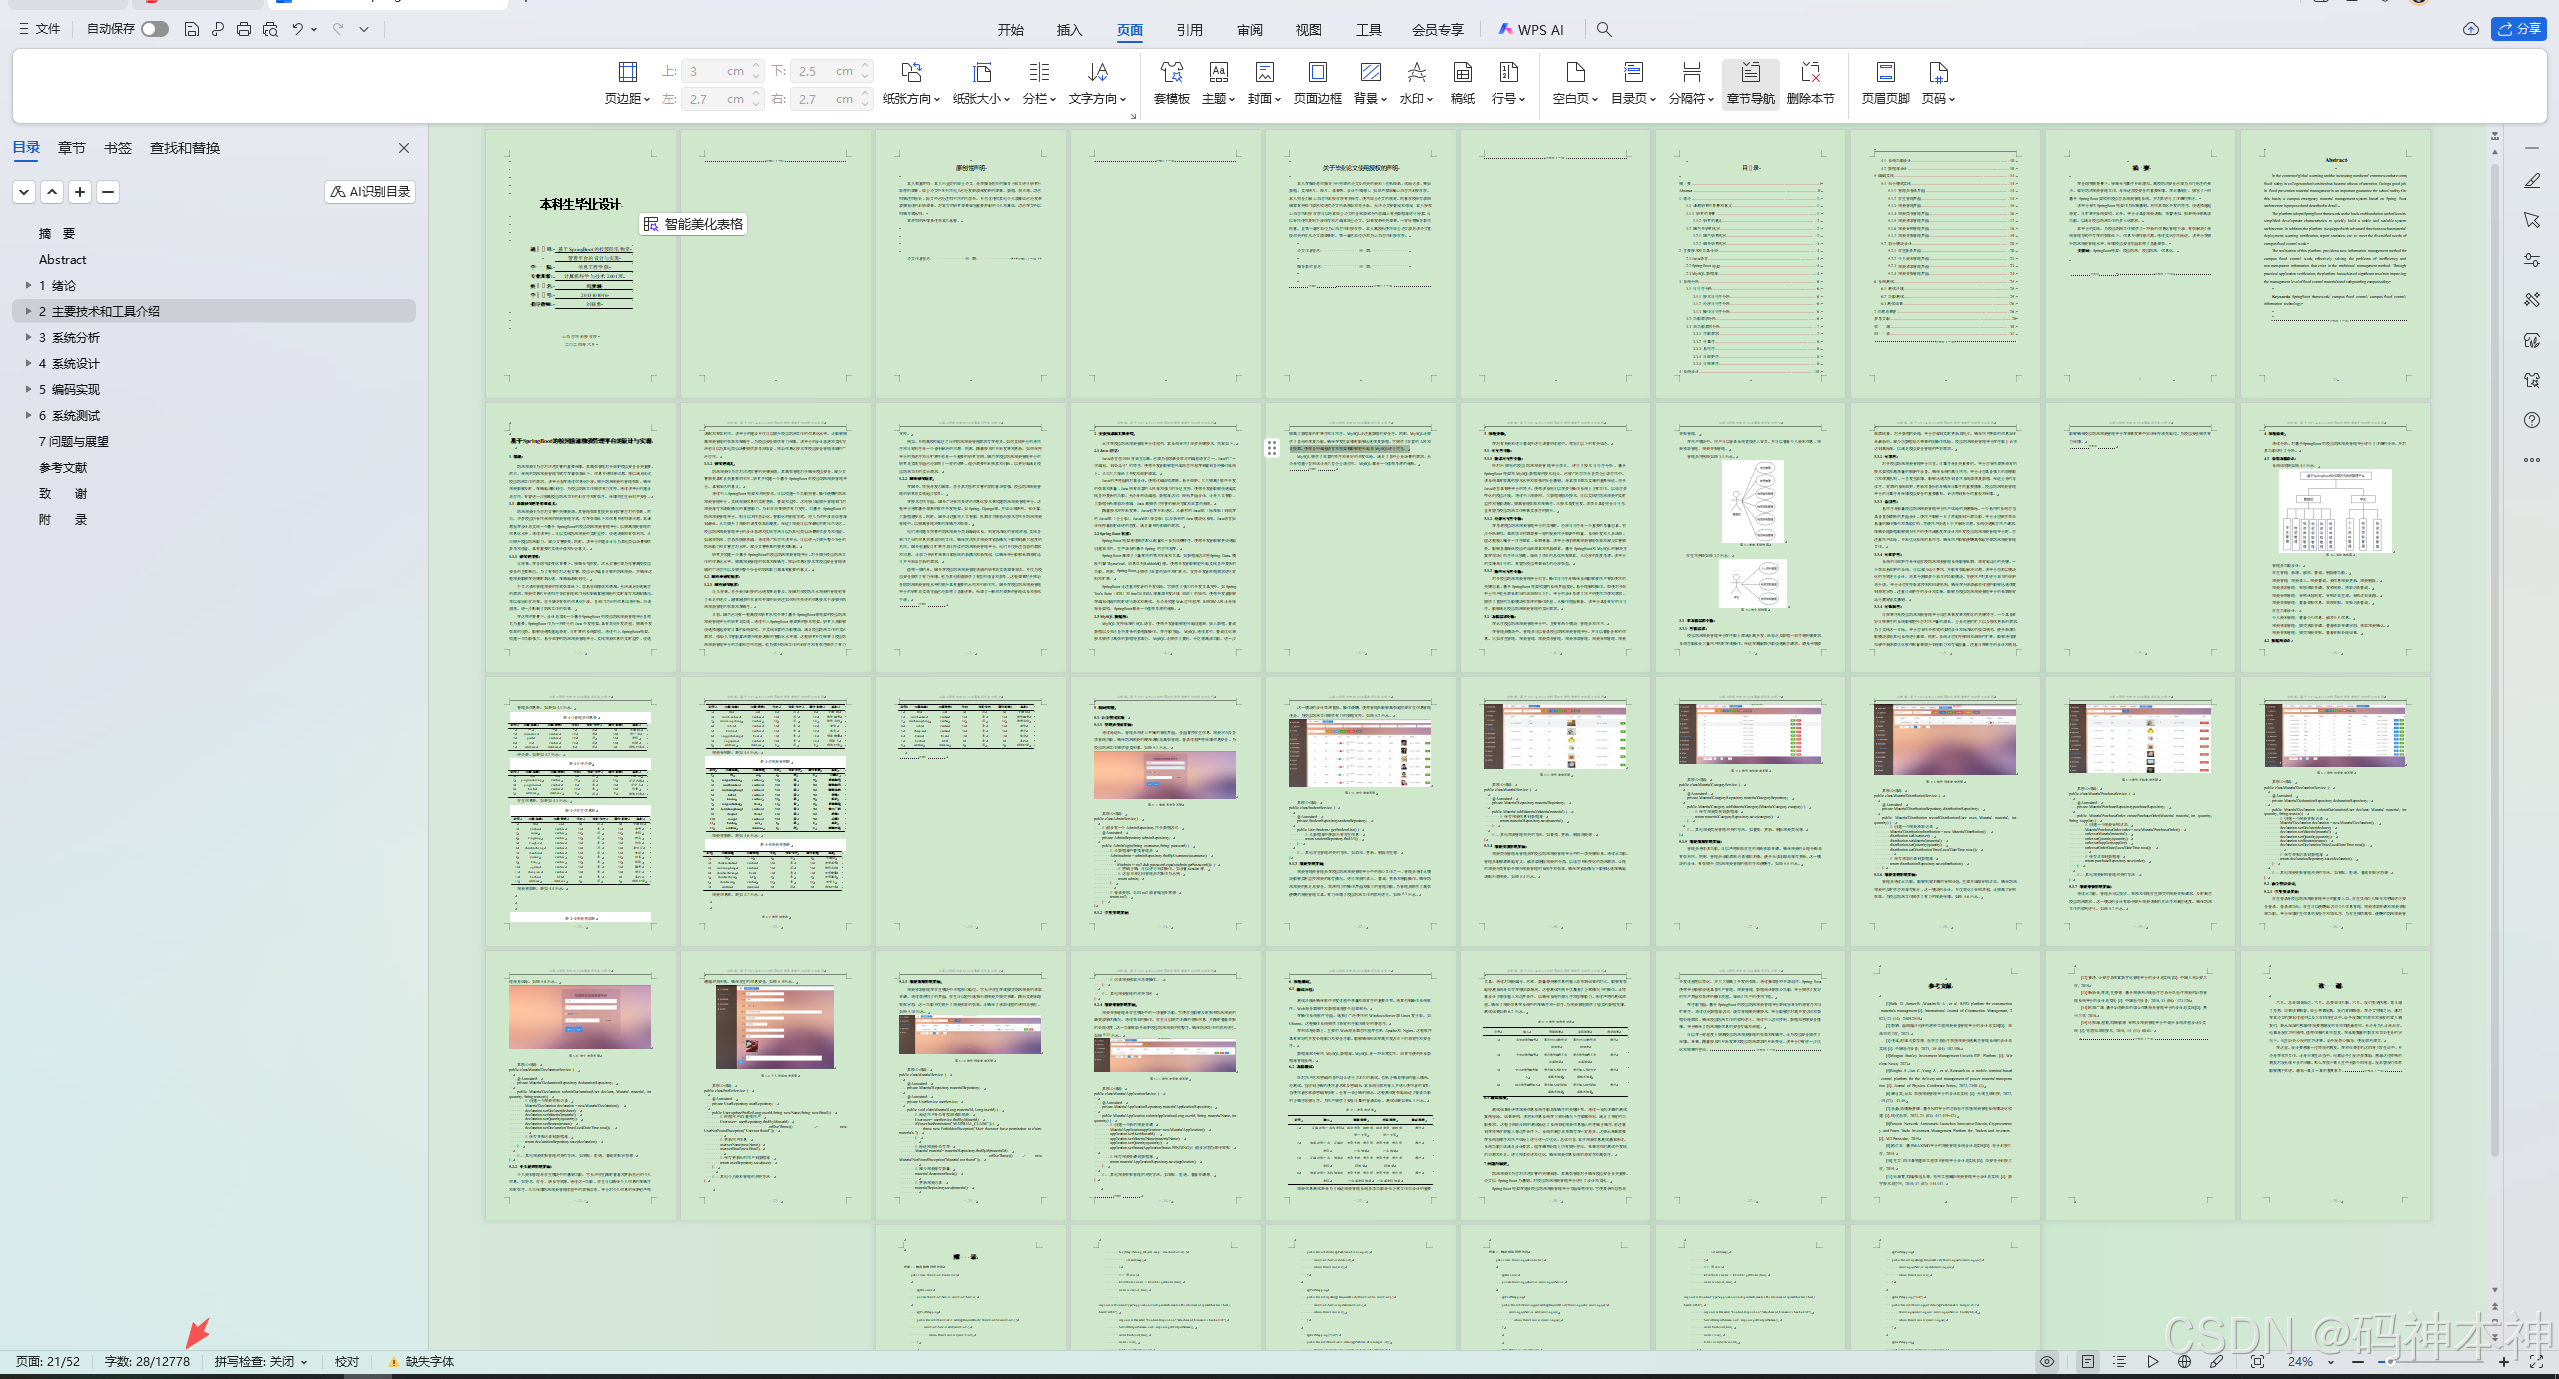Click the blue 分享 share button
Screen dimensions: 2559x1379
[2518, 29]
